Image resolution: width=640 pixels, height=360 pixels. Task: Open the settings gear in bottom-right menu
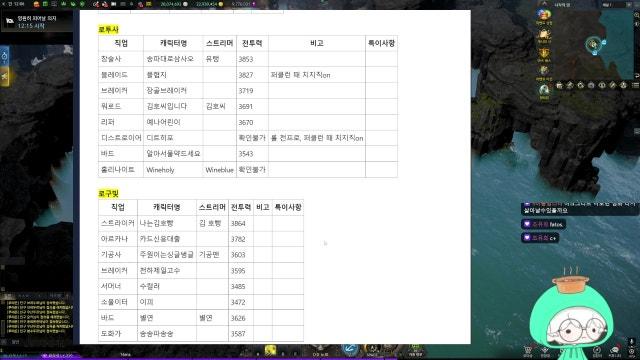[x=631, y=351]
